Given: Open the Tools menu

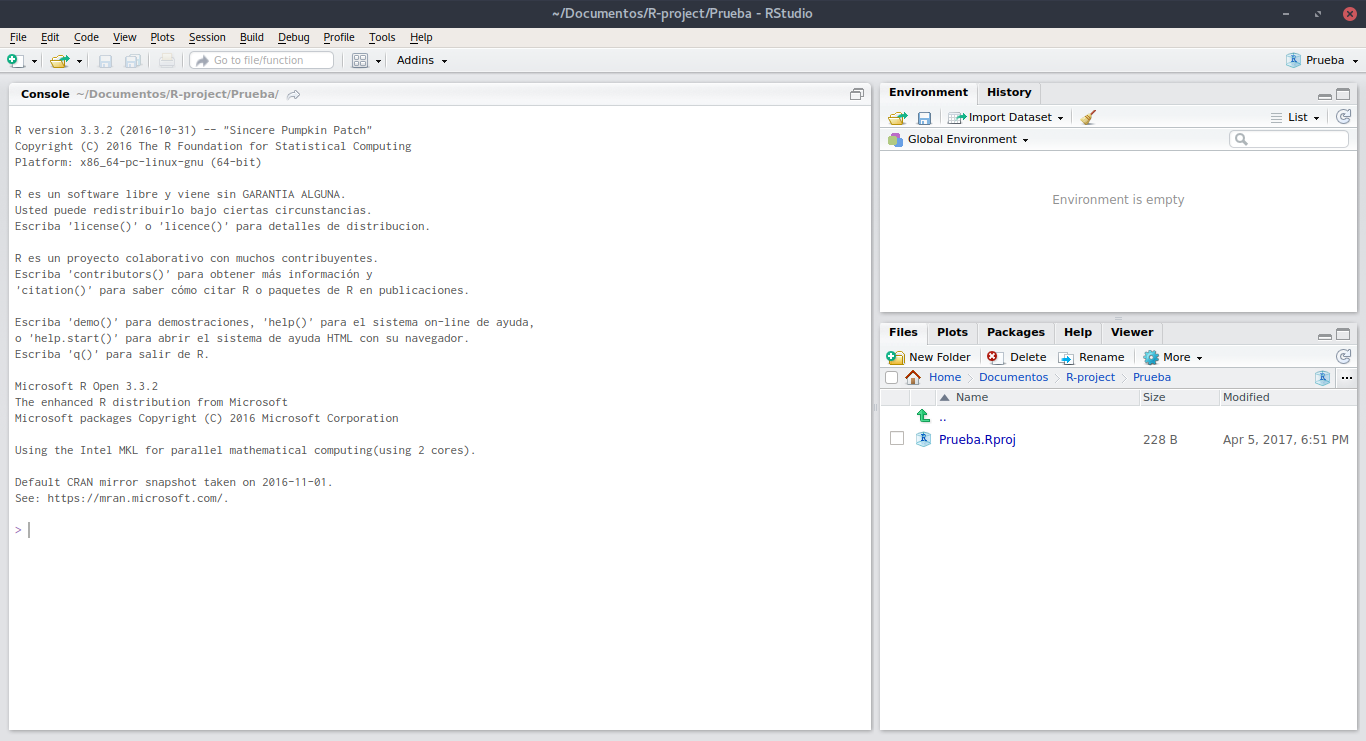Looking at the screenshot, I should [382, 37].
